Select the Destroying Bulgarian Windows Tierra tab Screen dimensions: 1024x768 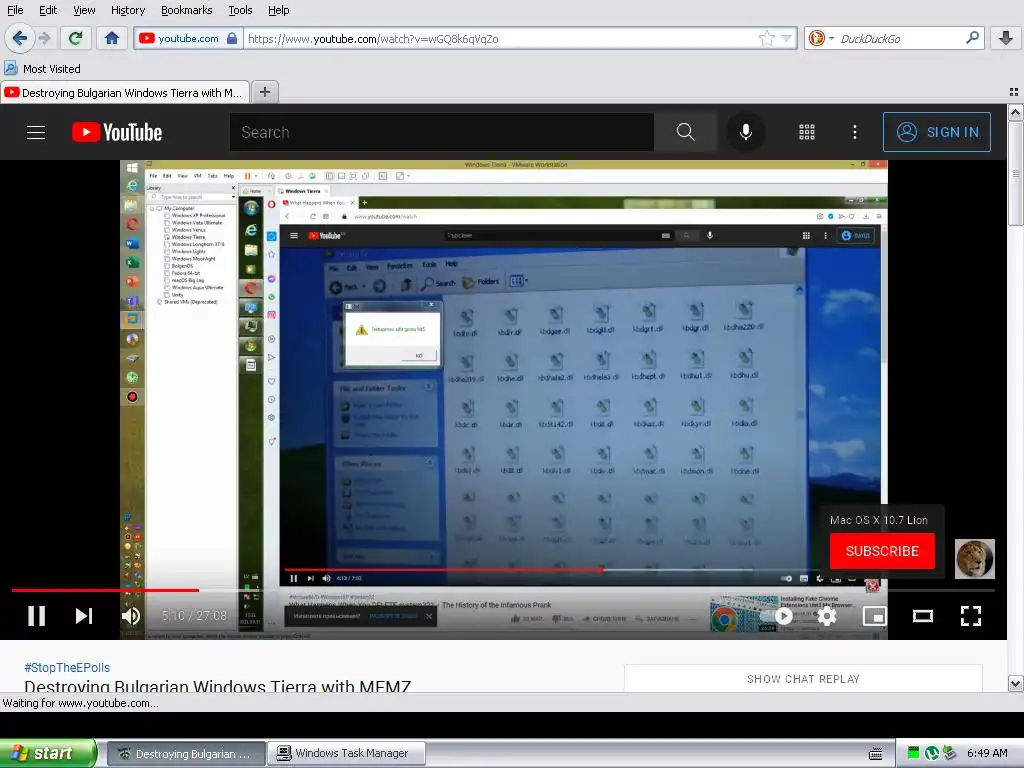click(125, 93)
